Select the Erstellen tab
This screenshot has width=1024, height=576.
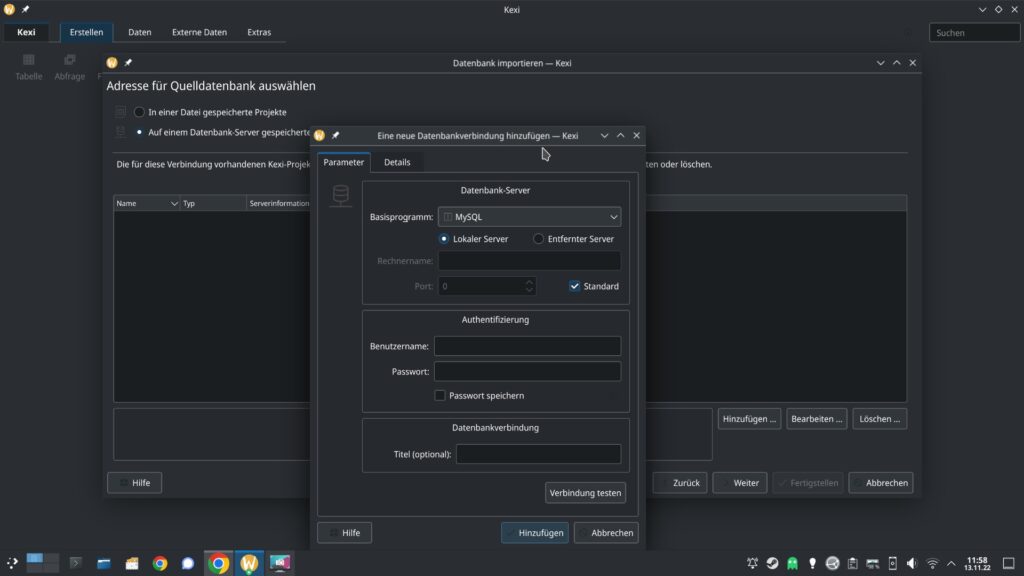coord(86,32)
